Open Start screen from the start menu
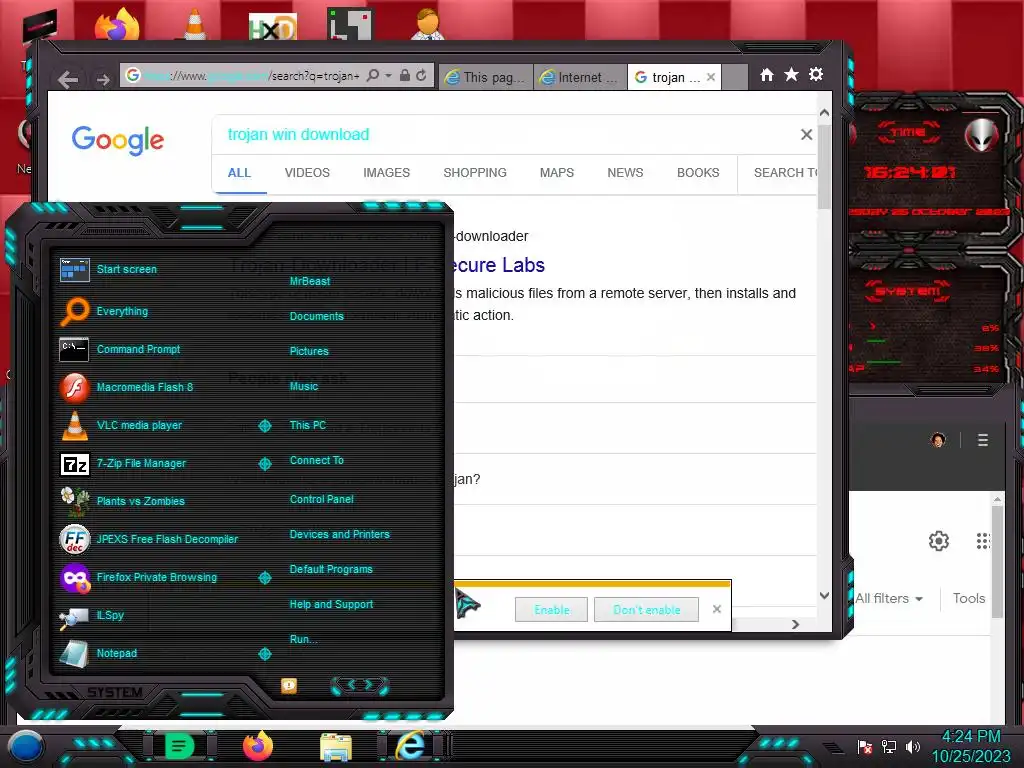The height and width of the screenshot is (768, 1024). click(108, 269)
